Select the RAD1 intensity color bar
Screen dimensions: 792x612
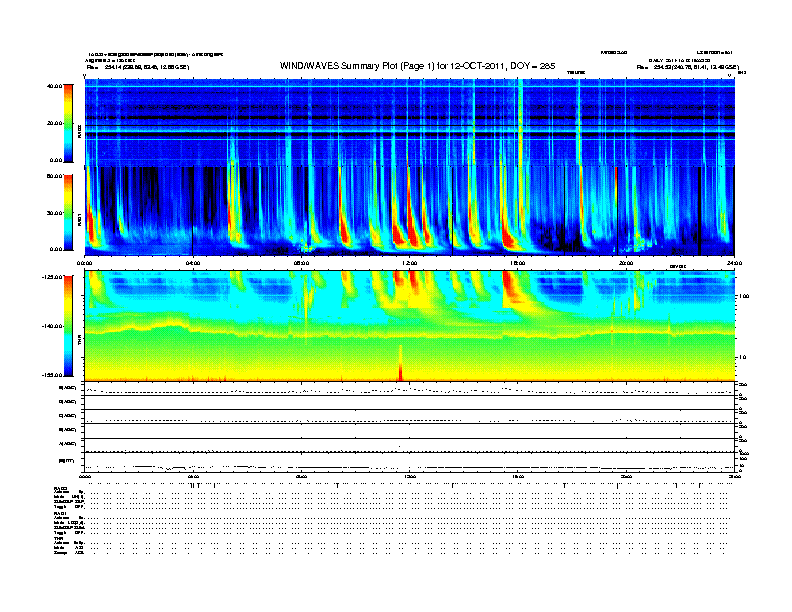tap(68, 212)
